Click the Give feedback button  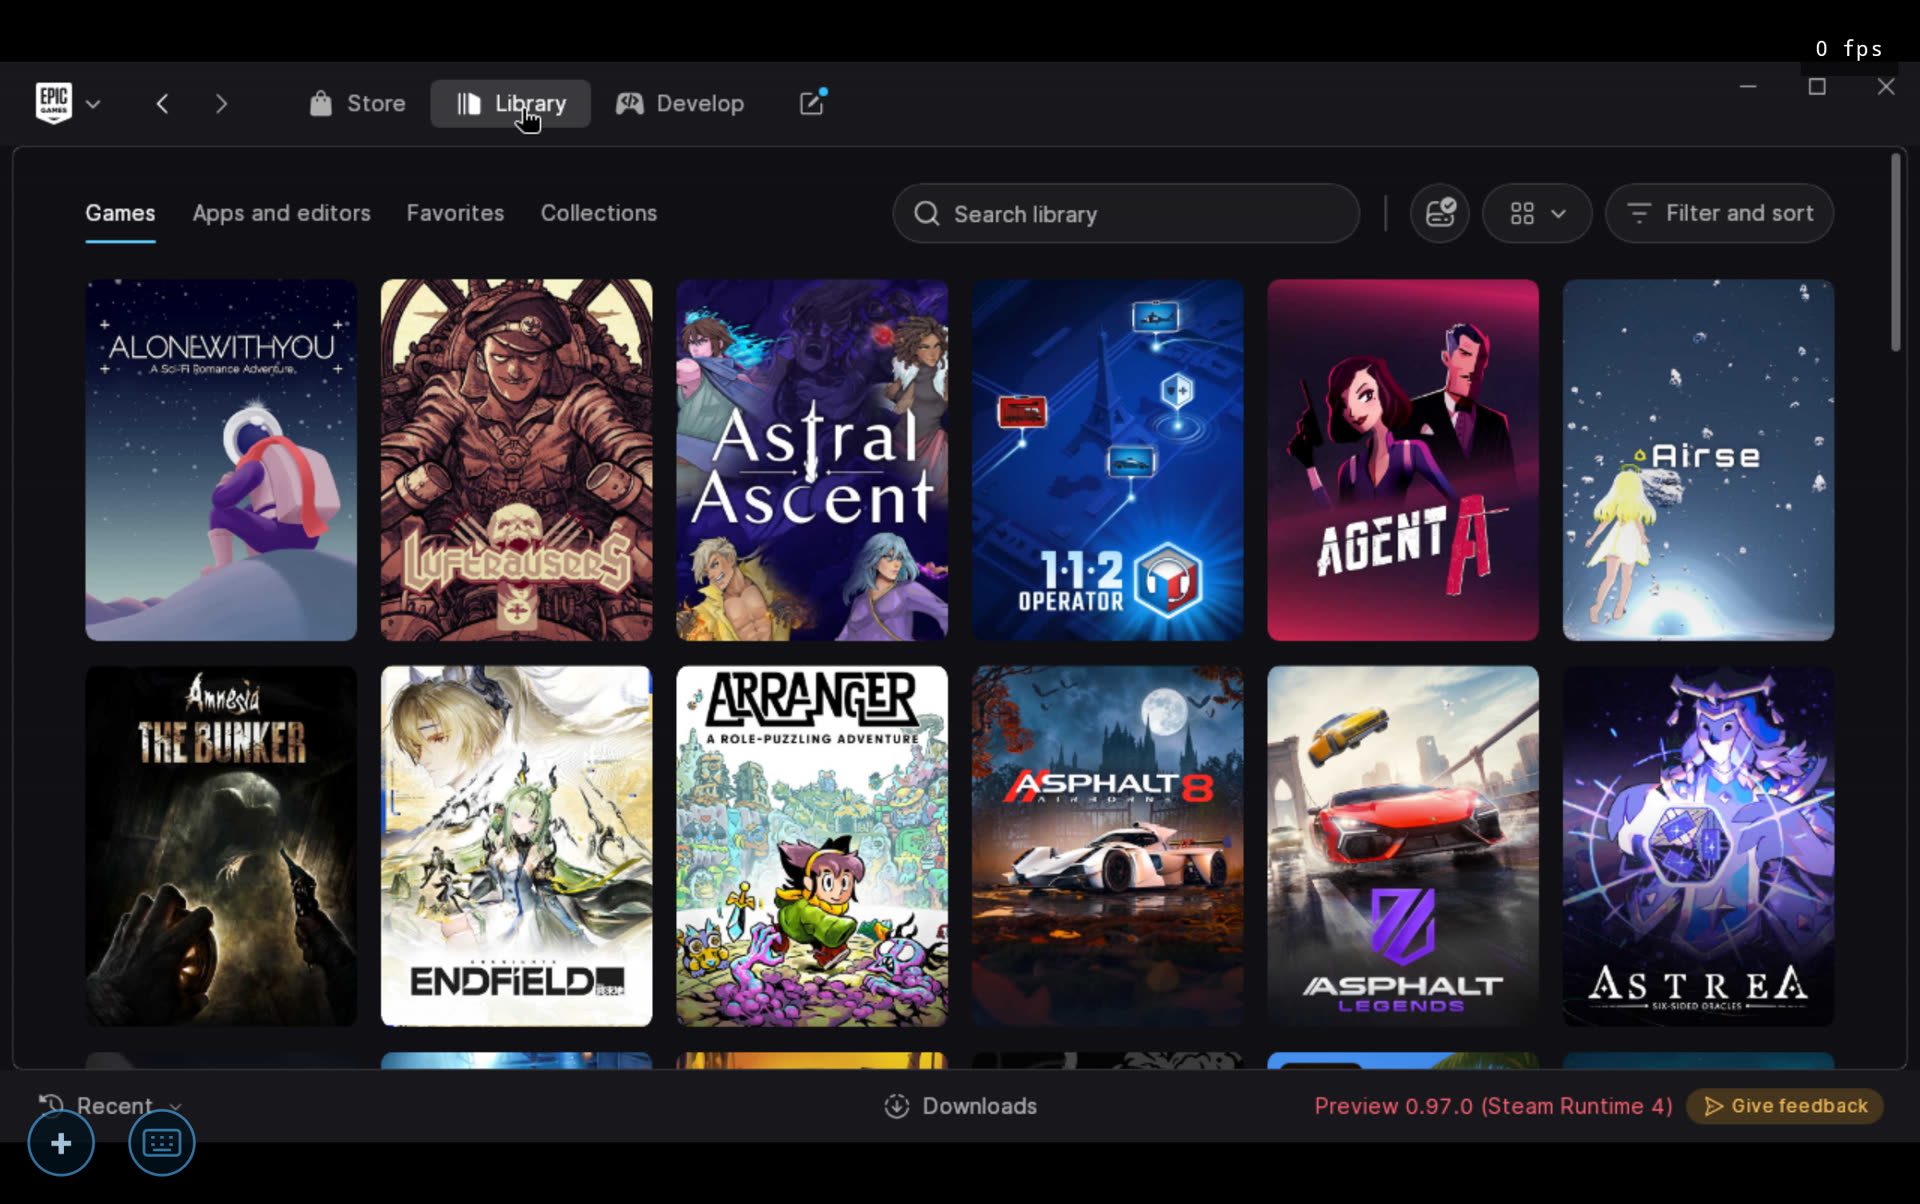1785,1106
